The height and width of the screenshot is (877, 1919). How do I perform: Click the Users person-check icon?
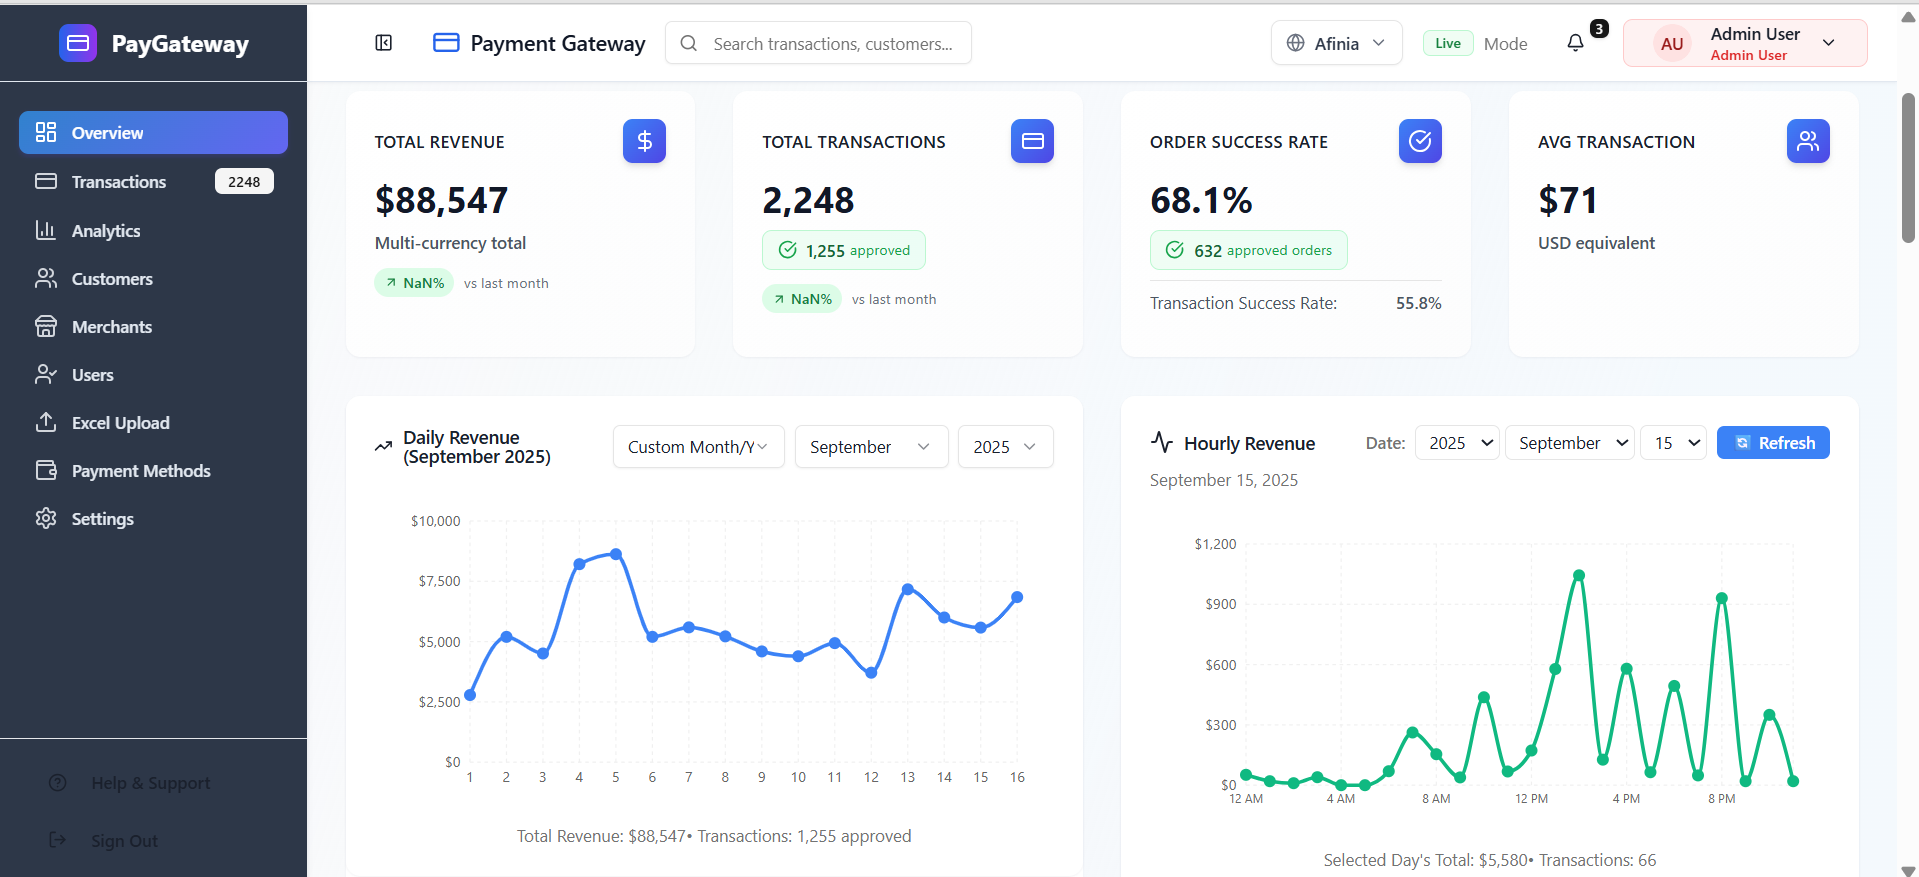pos(46,374)
